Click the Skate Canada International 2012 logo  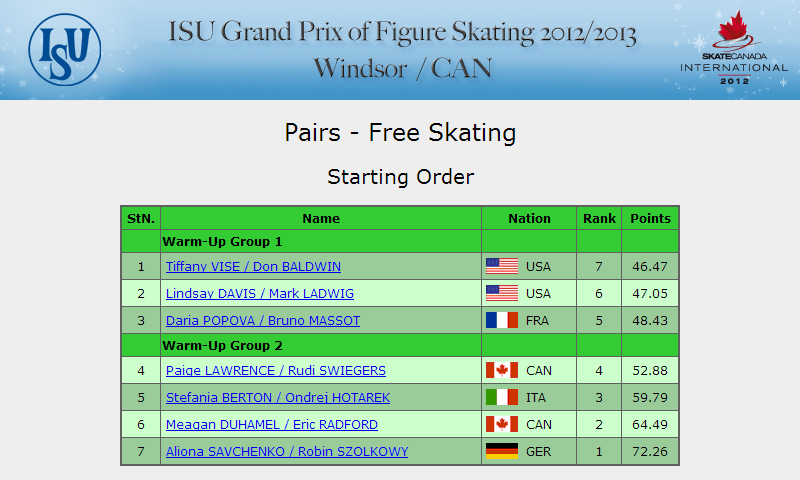733,47
